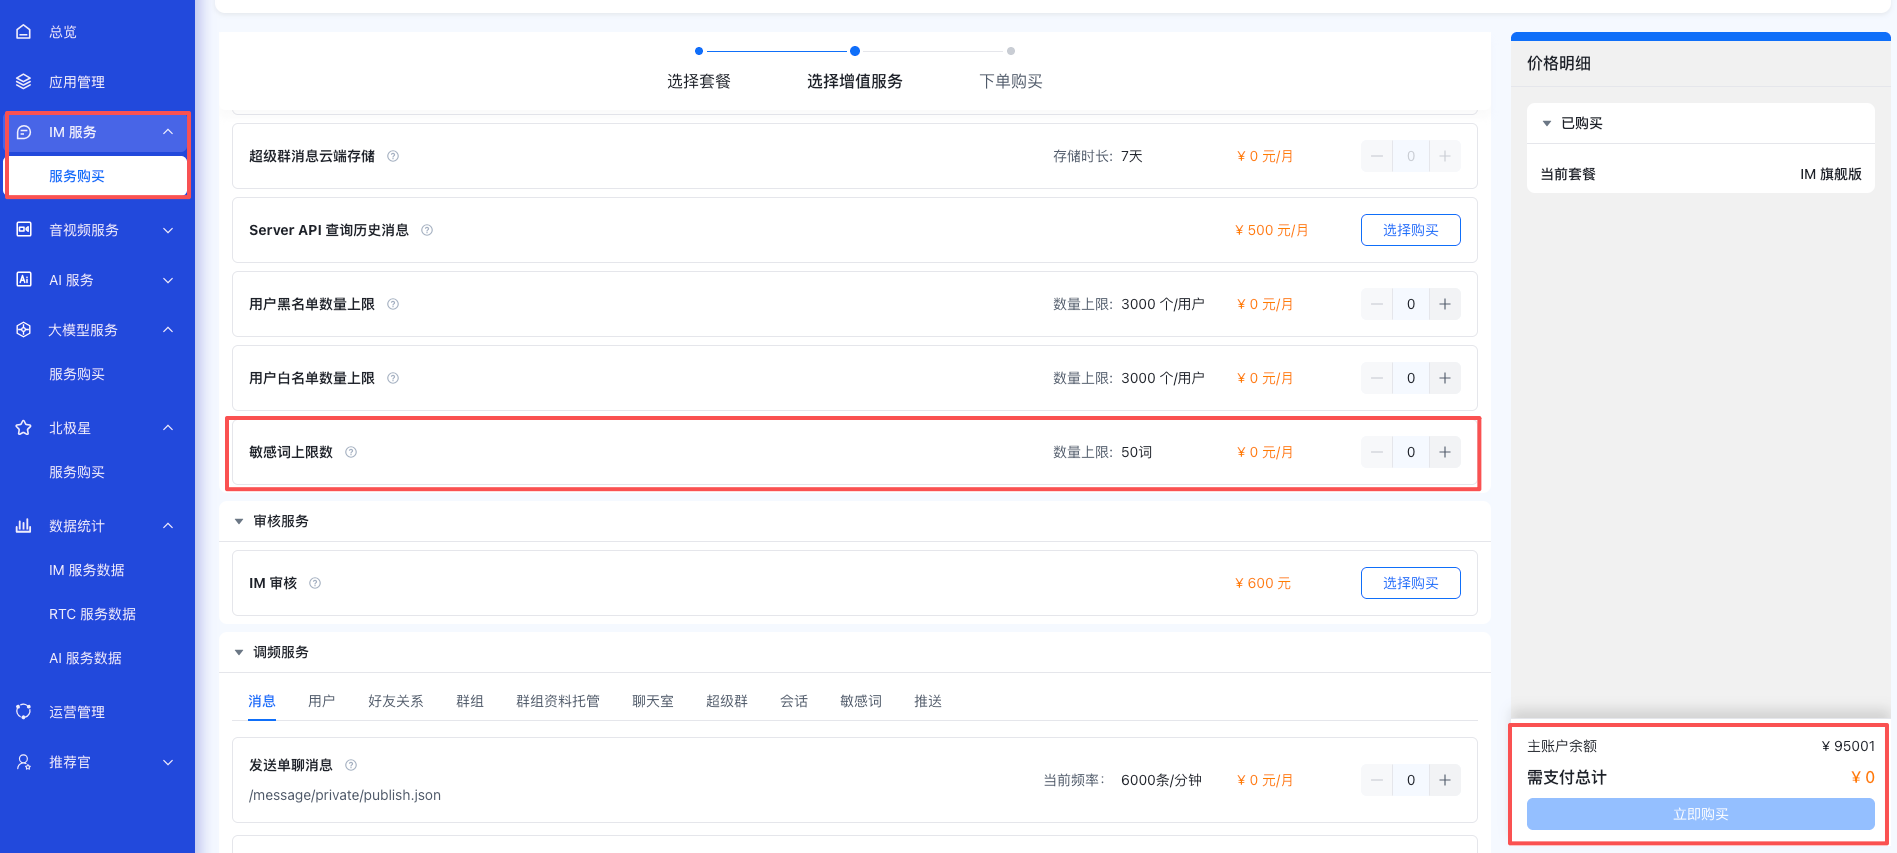Switch to the 好友关系 tab

tap(396, 701)
